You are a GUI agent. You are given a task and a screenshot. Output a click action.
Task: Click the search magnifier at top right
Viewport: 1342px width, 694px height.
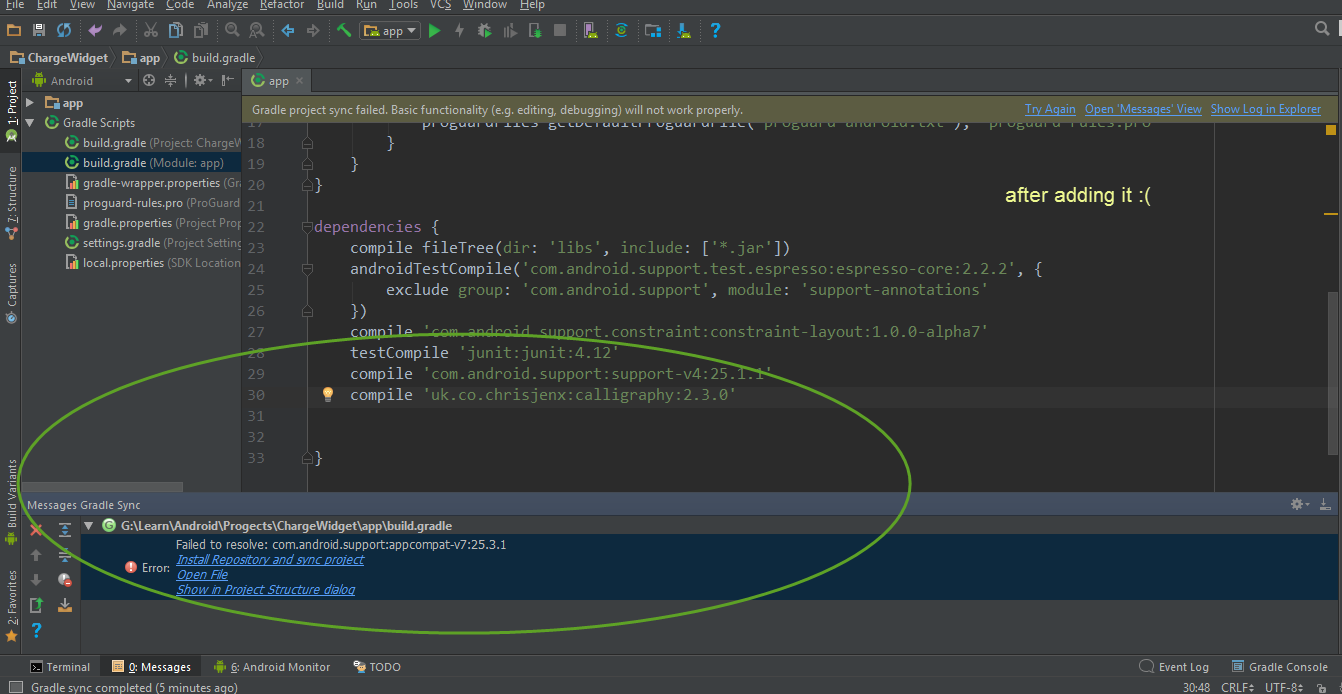[1323, 30]
